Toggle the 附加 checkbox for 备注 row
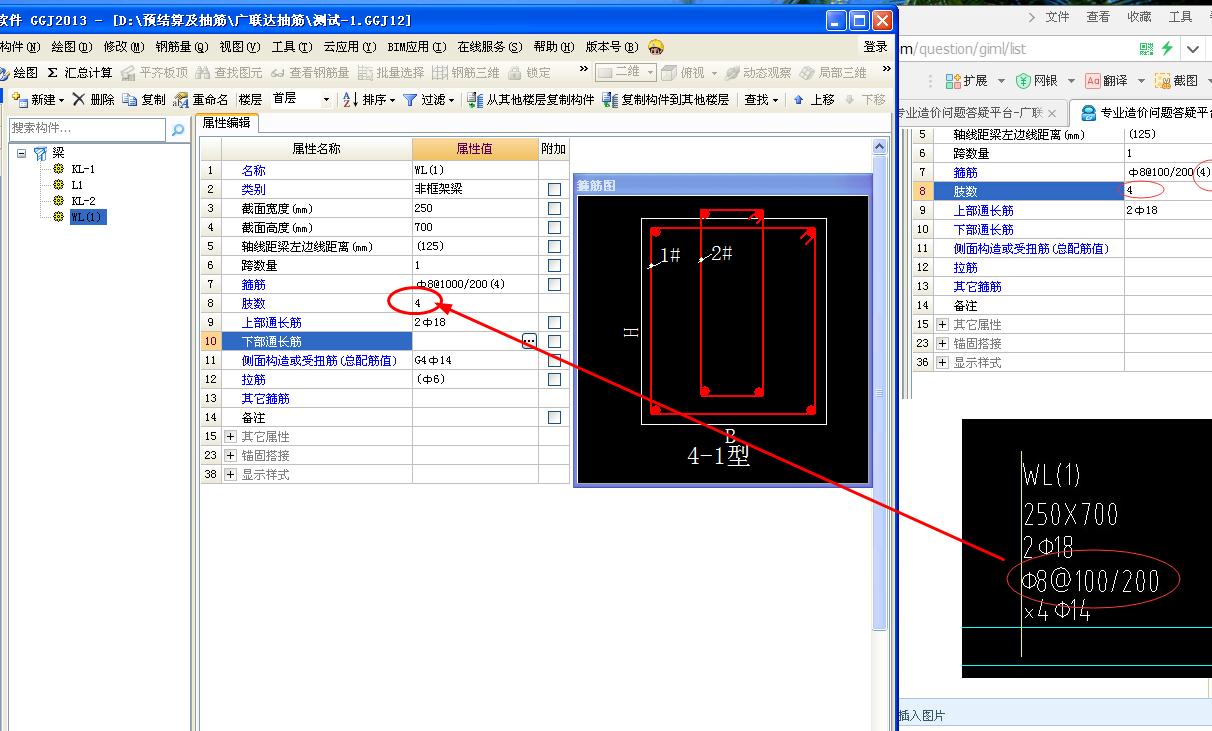The image size is (1212, 731). 554,418
